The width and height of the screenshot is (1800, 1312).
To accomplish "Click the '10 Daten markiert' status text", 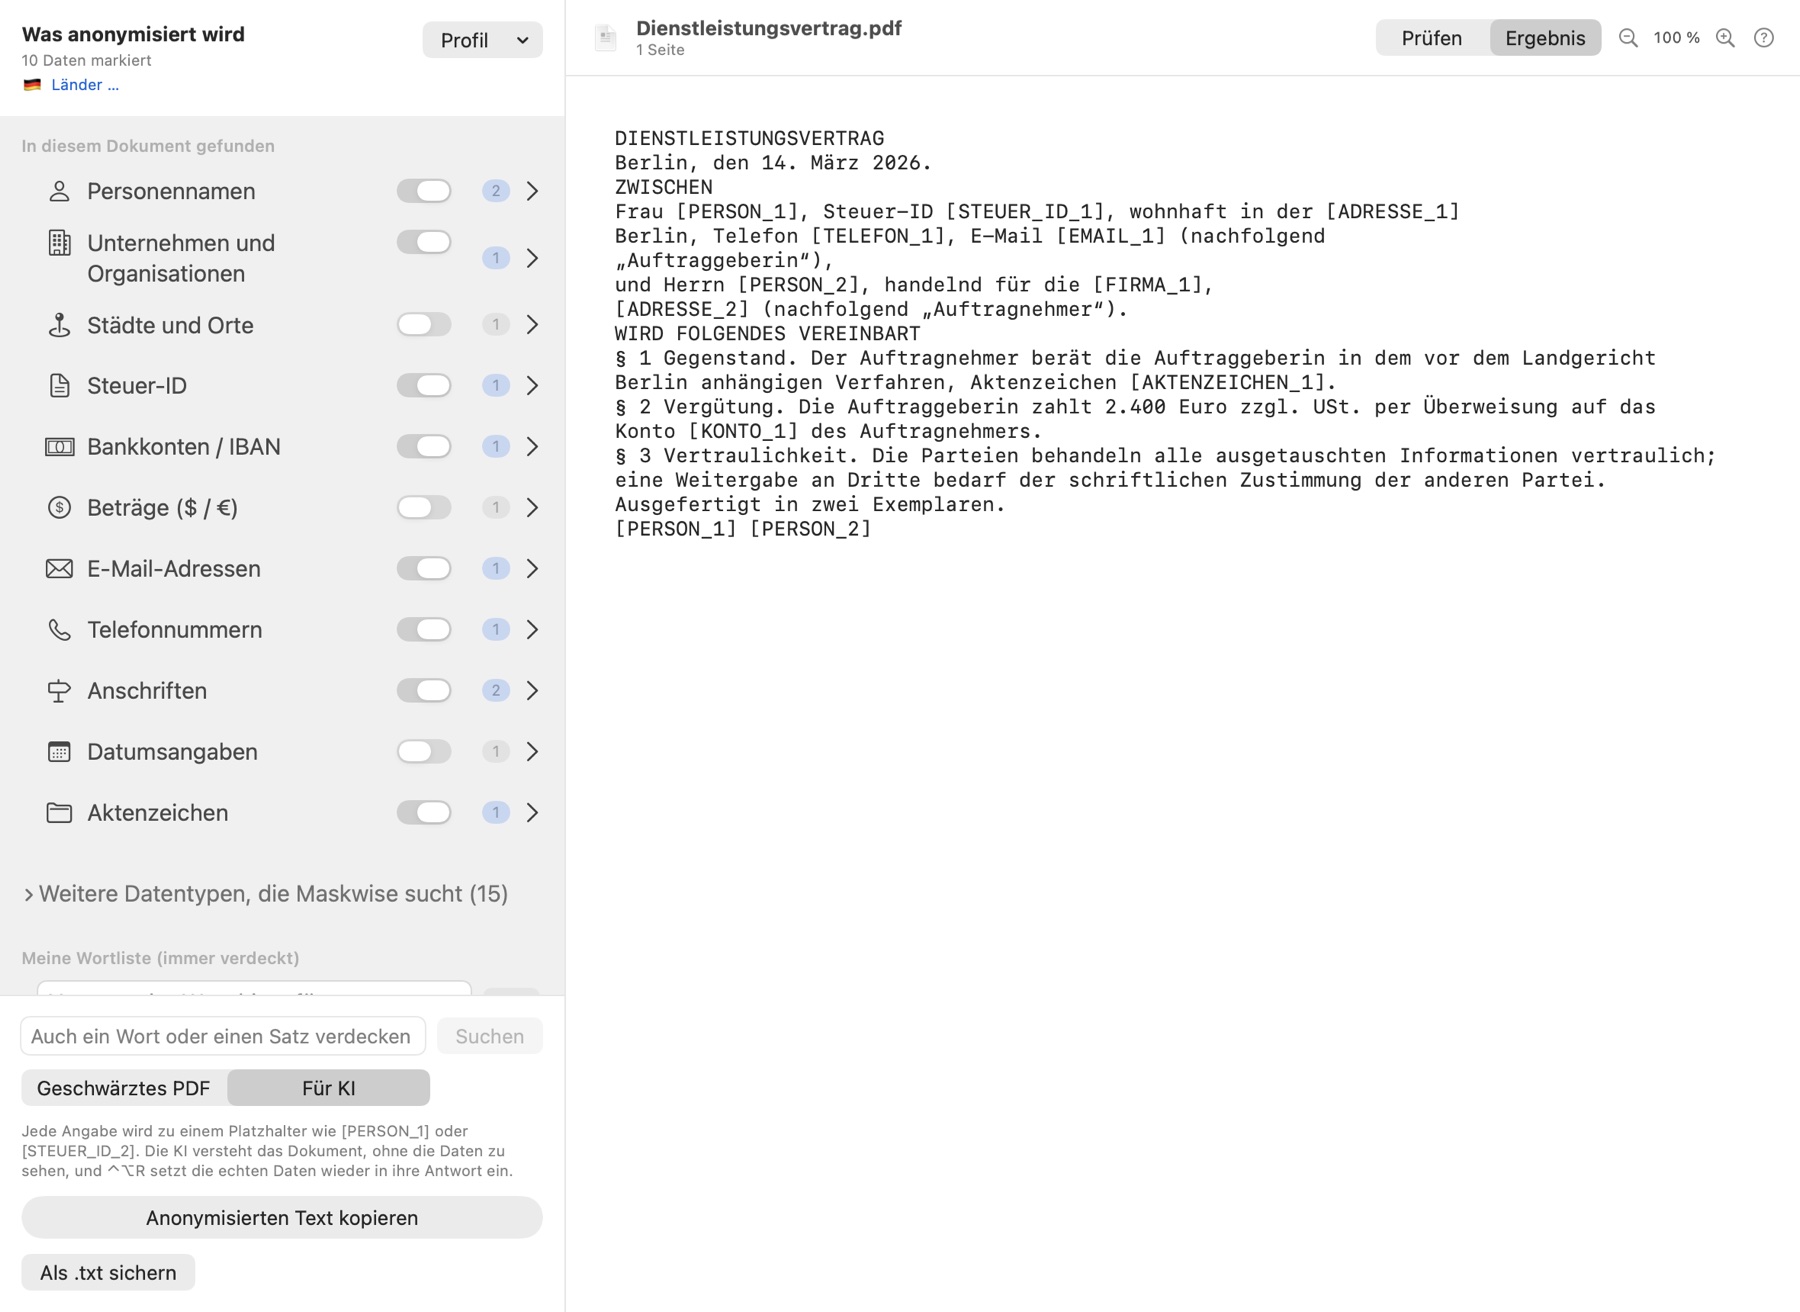I will [x=87, y=60].
